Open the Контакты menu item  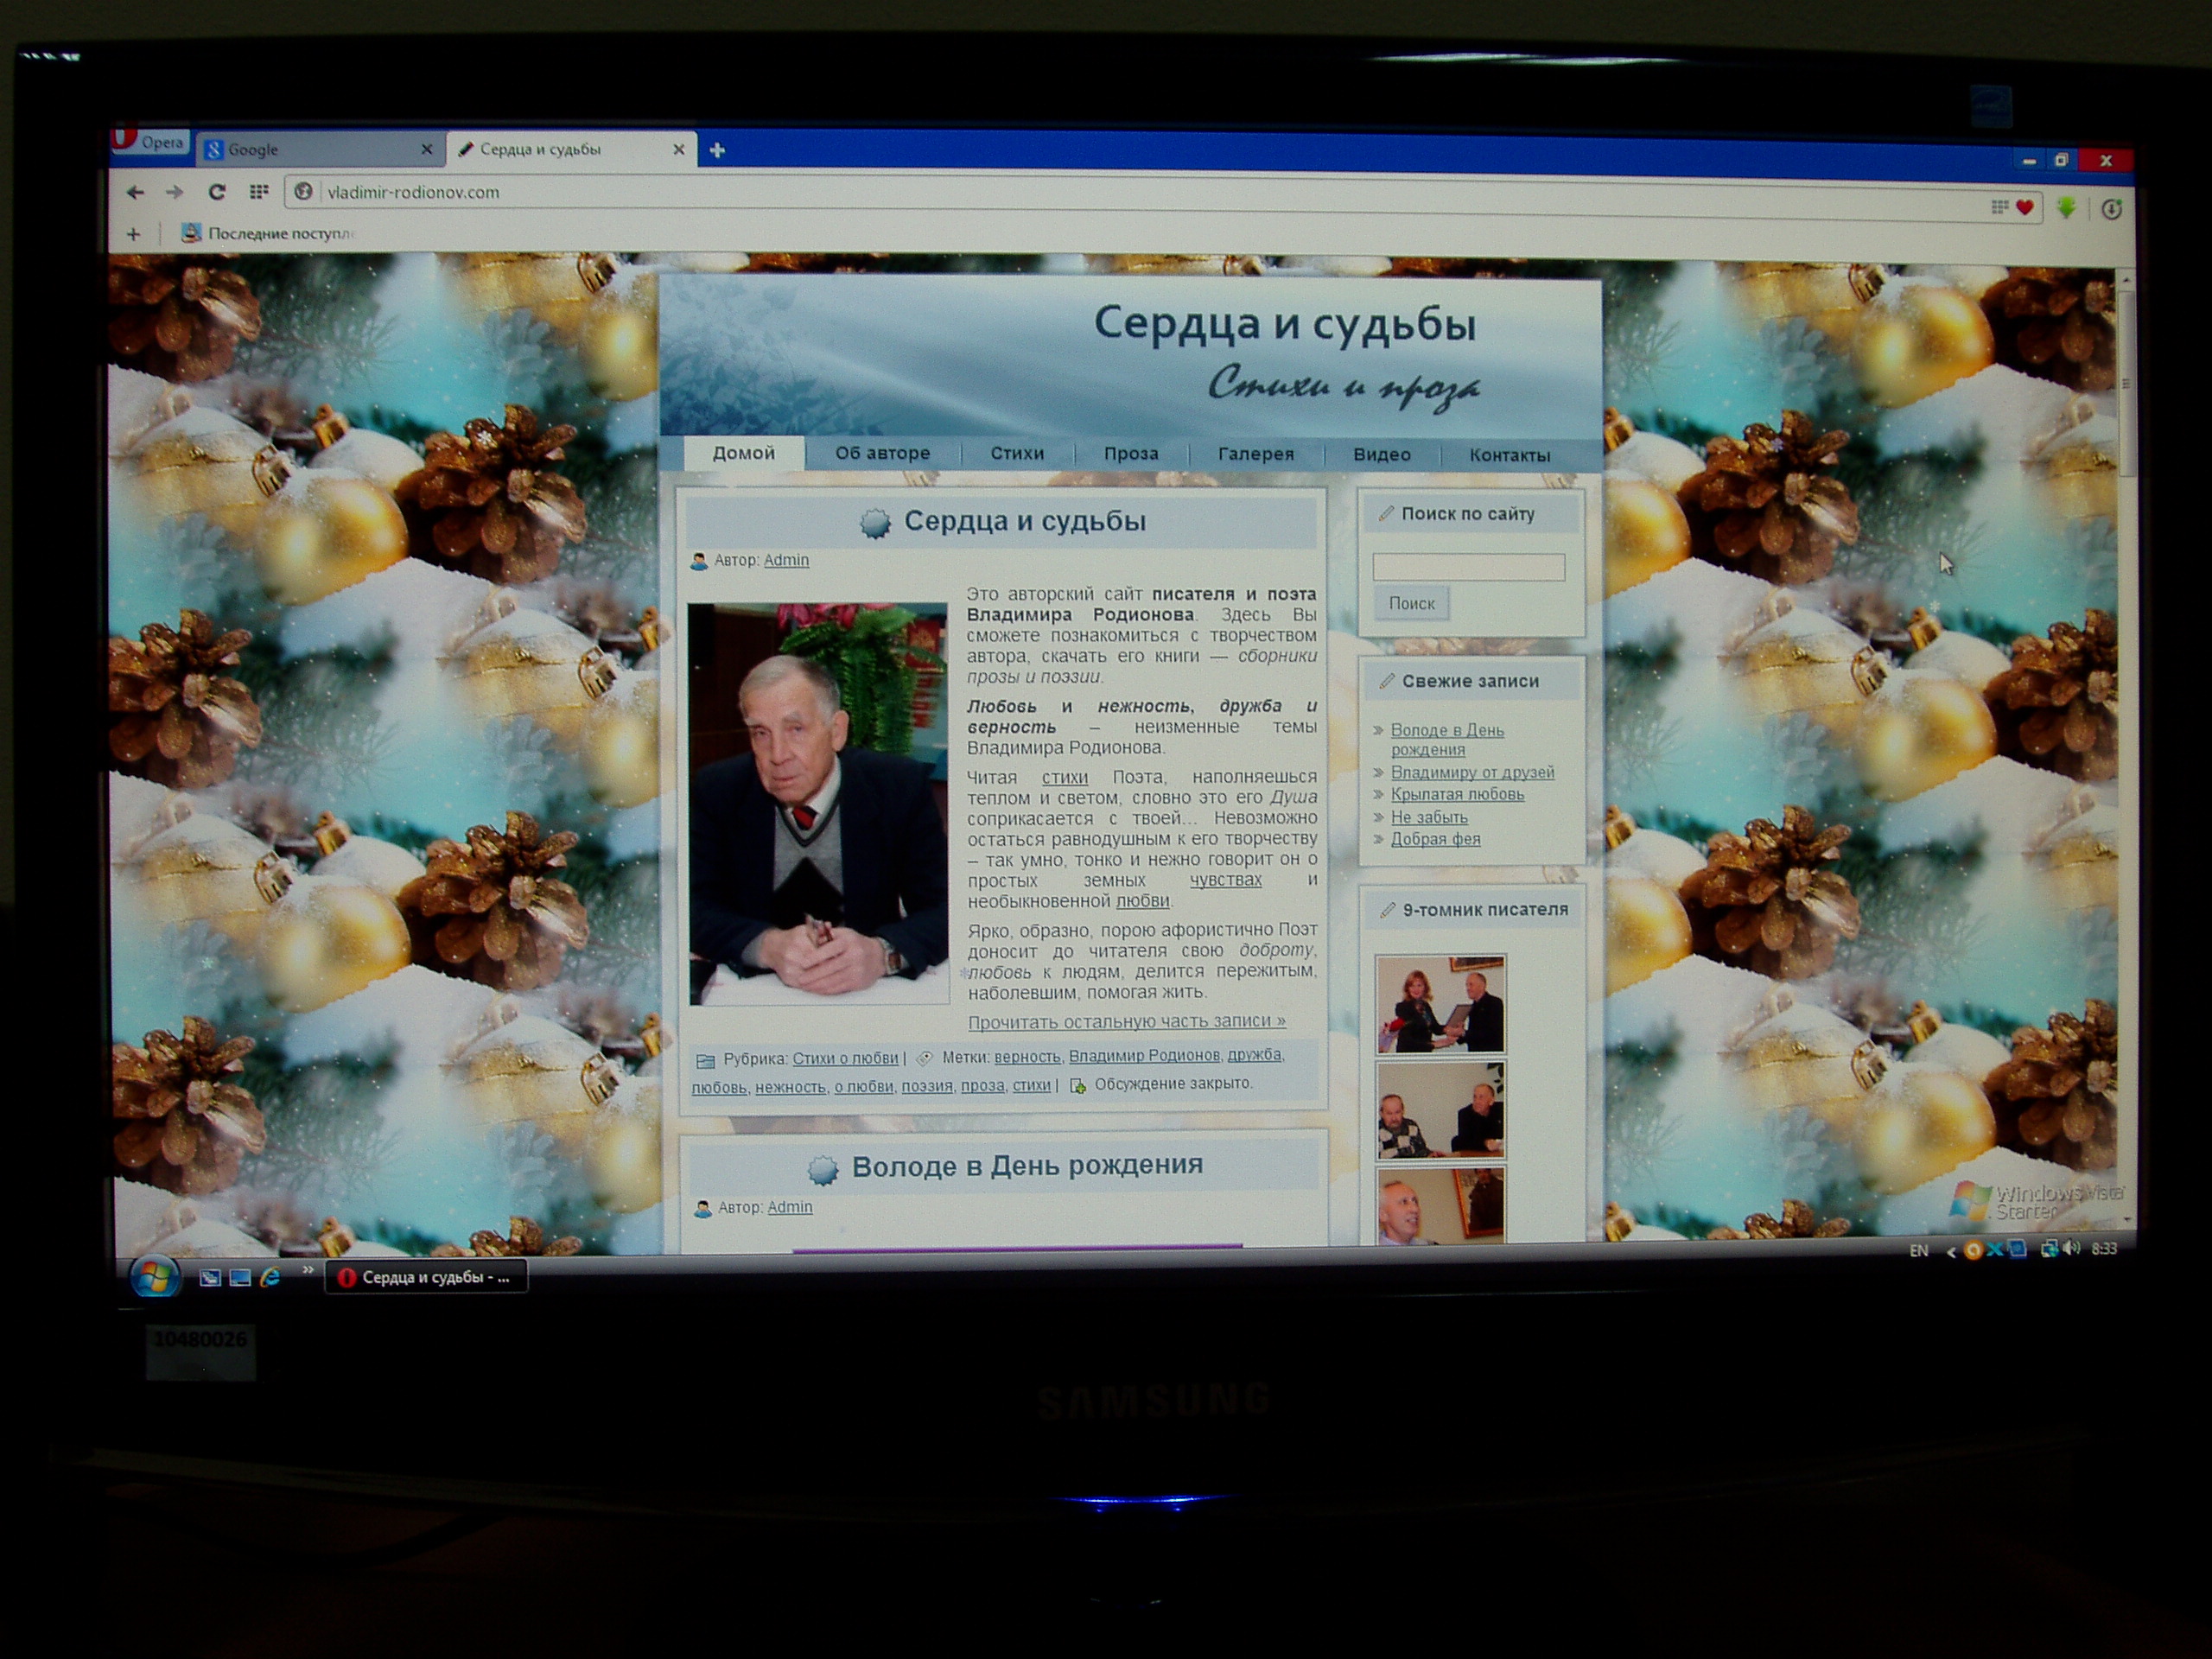pos(1510,456)
